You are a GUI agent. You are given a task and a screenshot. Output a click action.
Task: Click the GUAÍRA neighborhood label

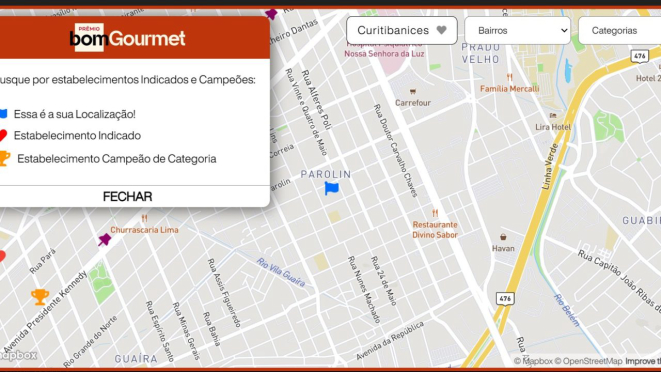(x=136, y=359)
